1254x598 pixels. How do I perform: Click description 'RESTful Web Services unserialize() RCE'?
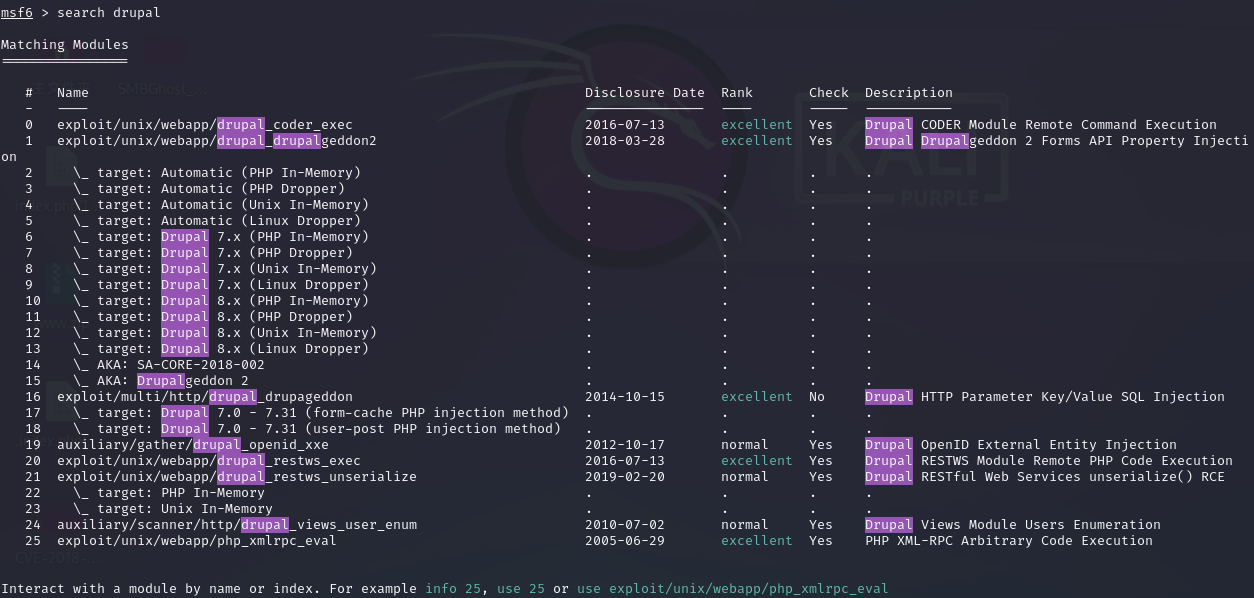(x=1073, y=477)
